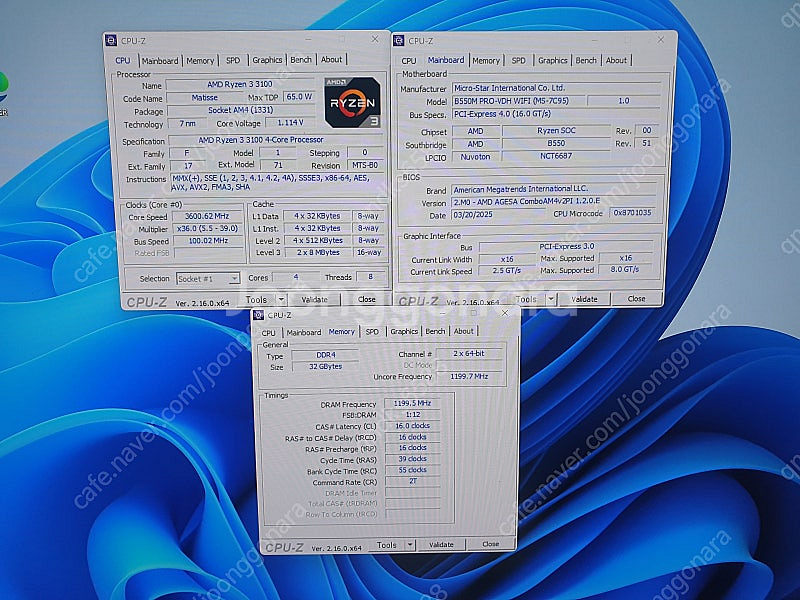Click the AMD Ryzen 3 logo image

click(x=351, y=101)
